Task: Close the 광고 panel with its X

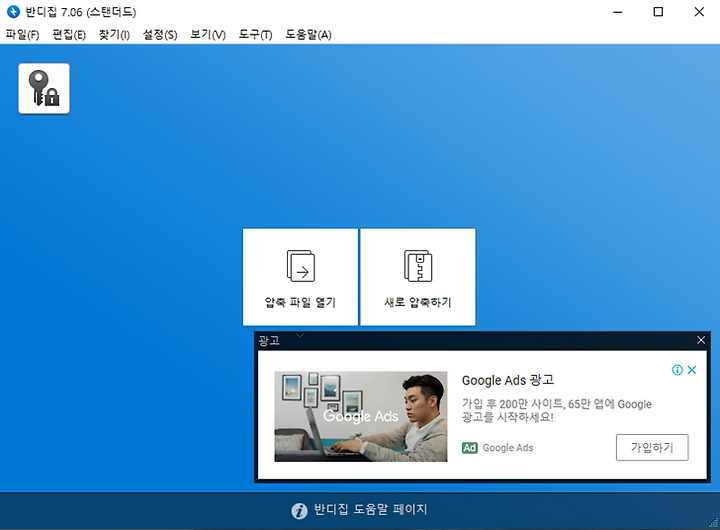Action: point(701,340)
